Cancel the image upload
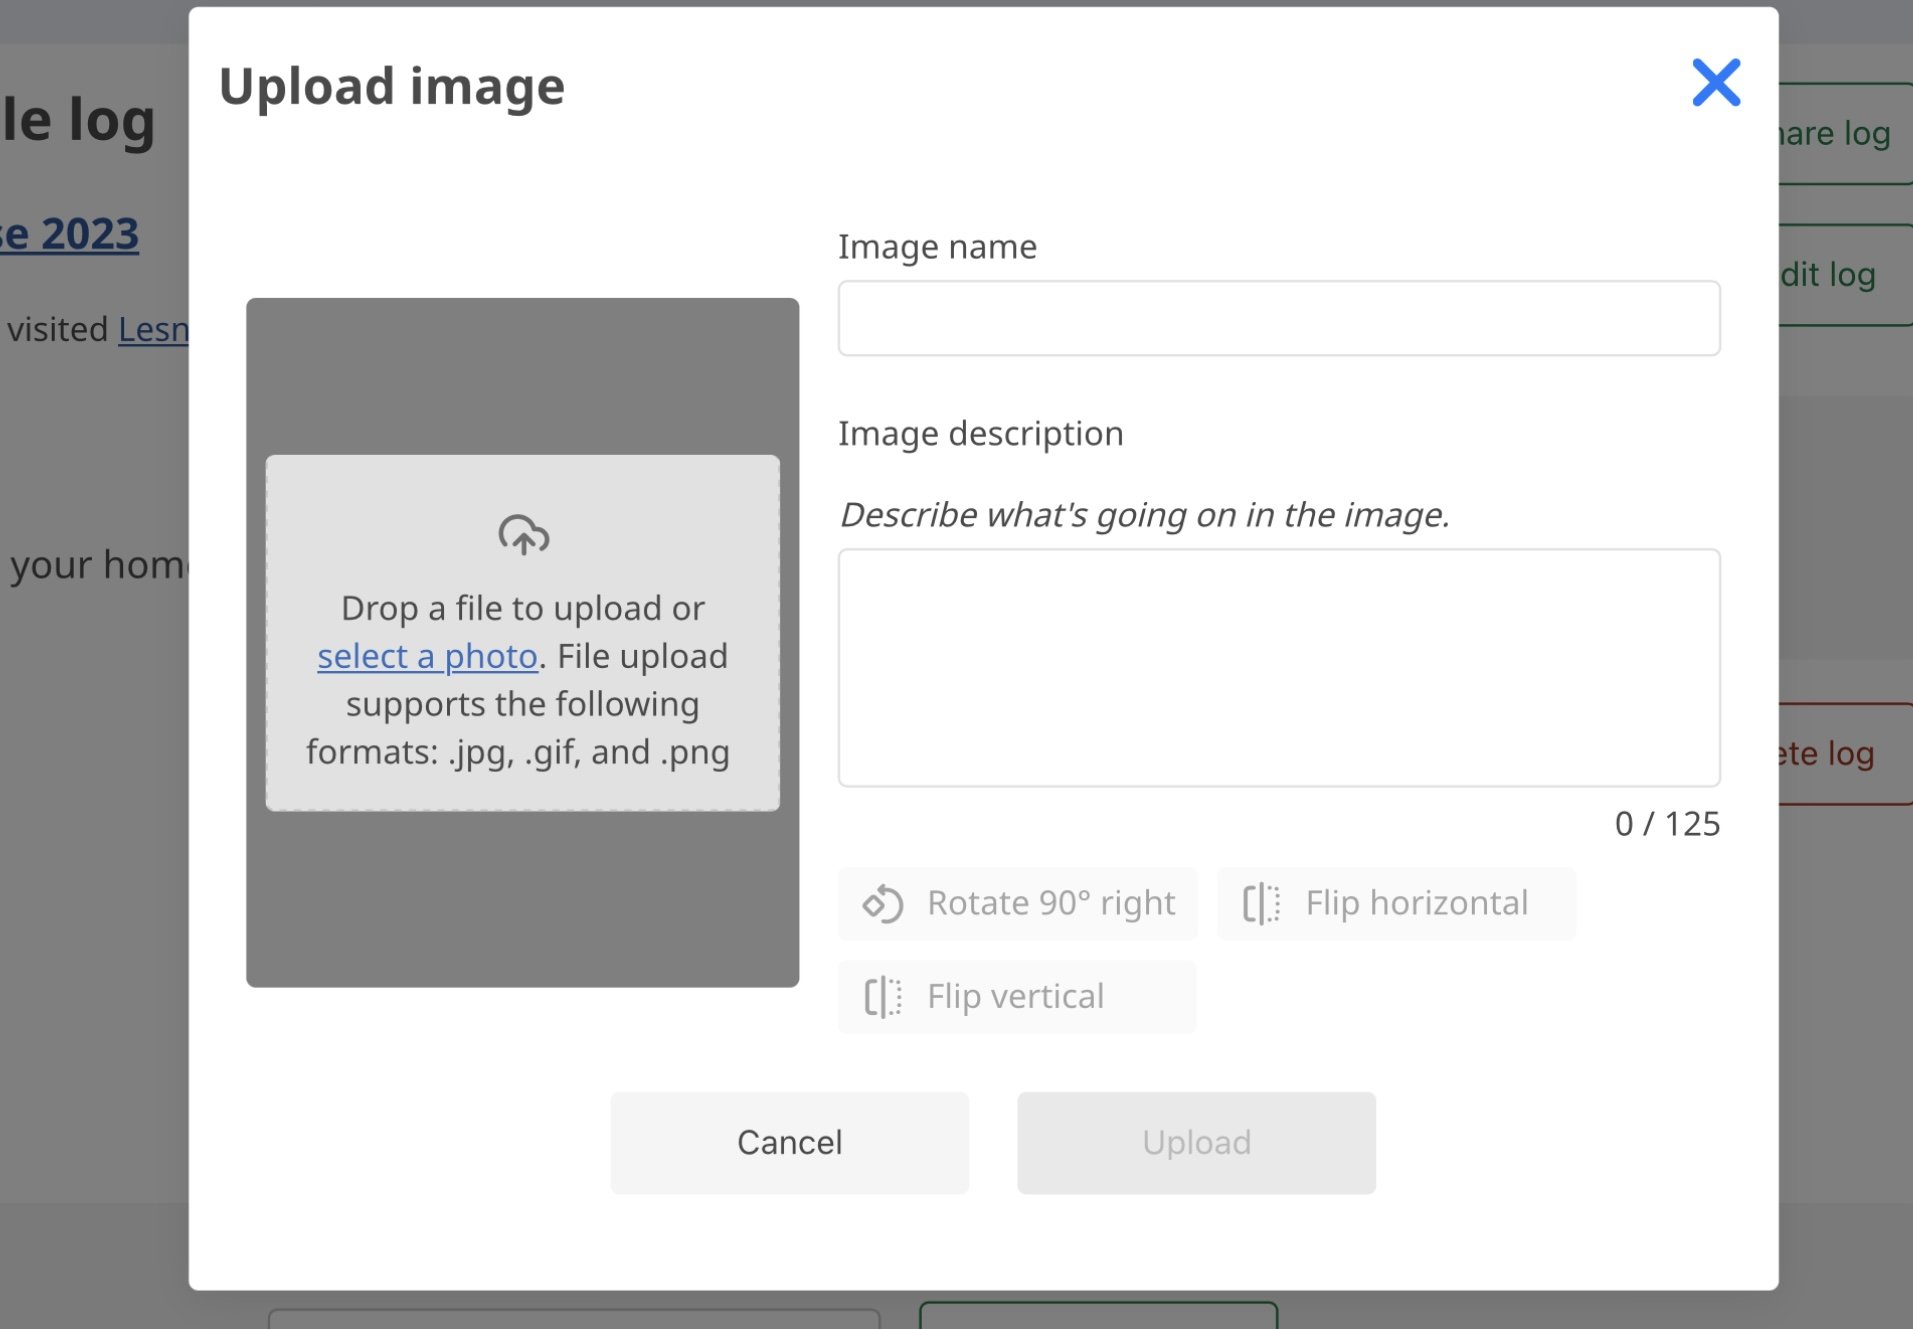Screen dimensions: 1913x1329 point(789,1142)
